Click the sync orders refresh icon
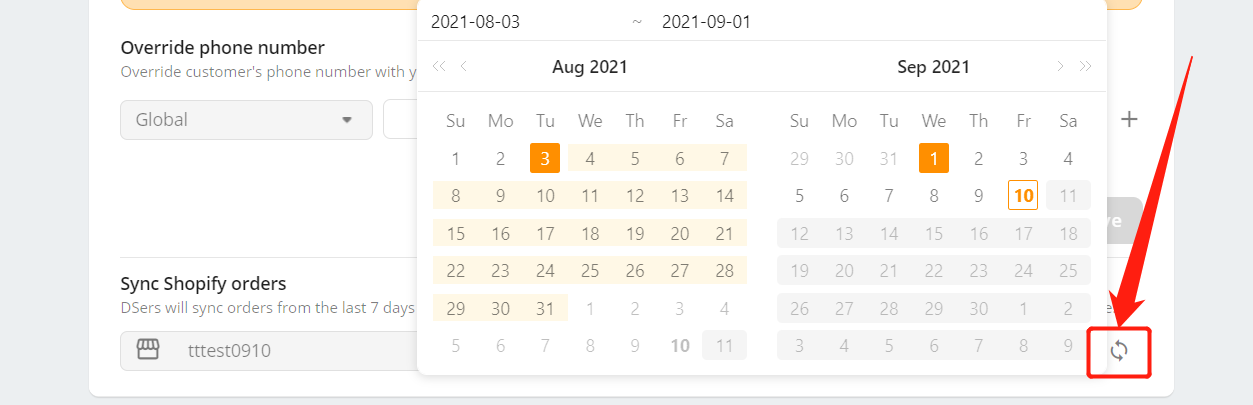 tap(1119, 351)
